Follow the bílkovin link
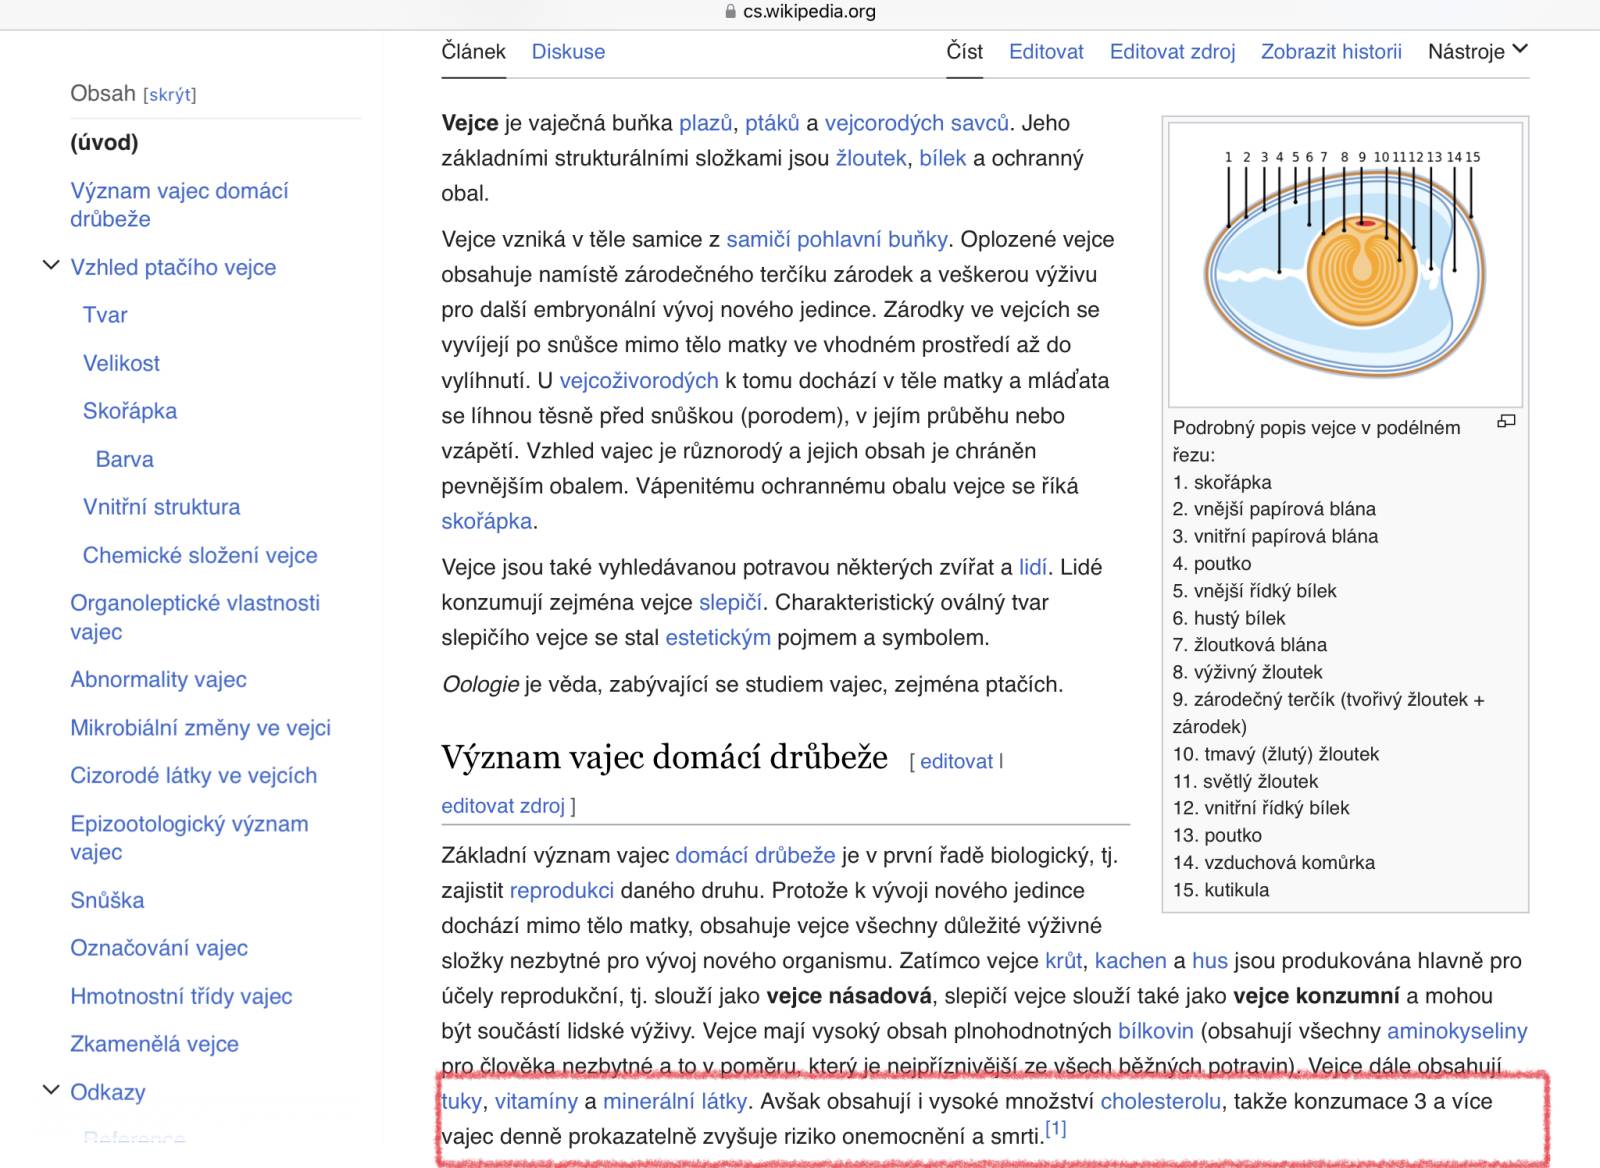The height and width of the screenshot is (1168, 1600). pos(1156,1031)
